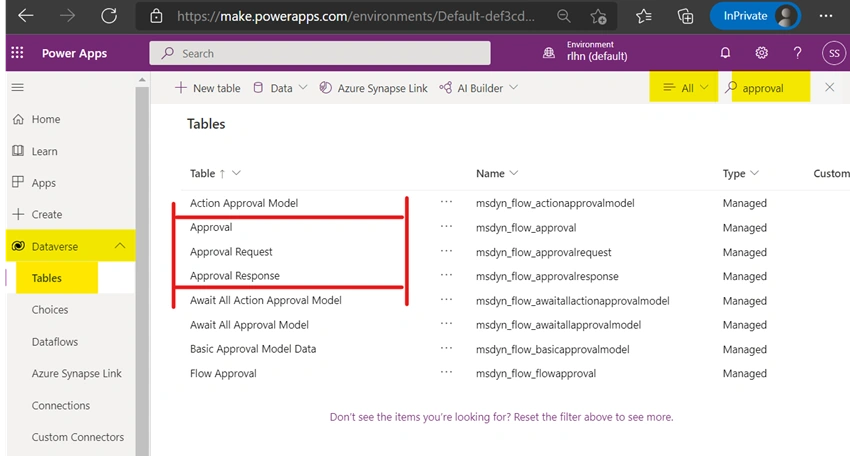The image size is (850, 456).
Task: Open notifications bell in Power Apps header
Action: [x=725, y=53]
